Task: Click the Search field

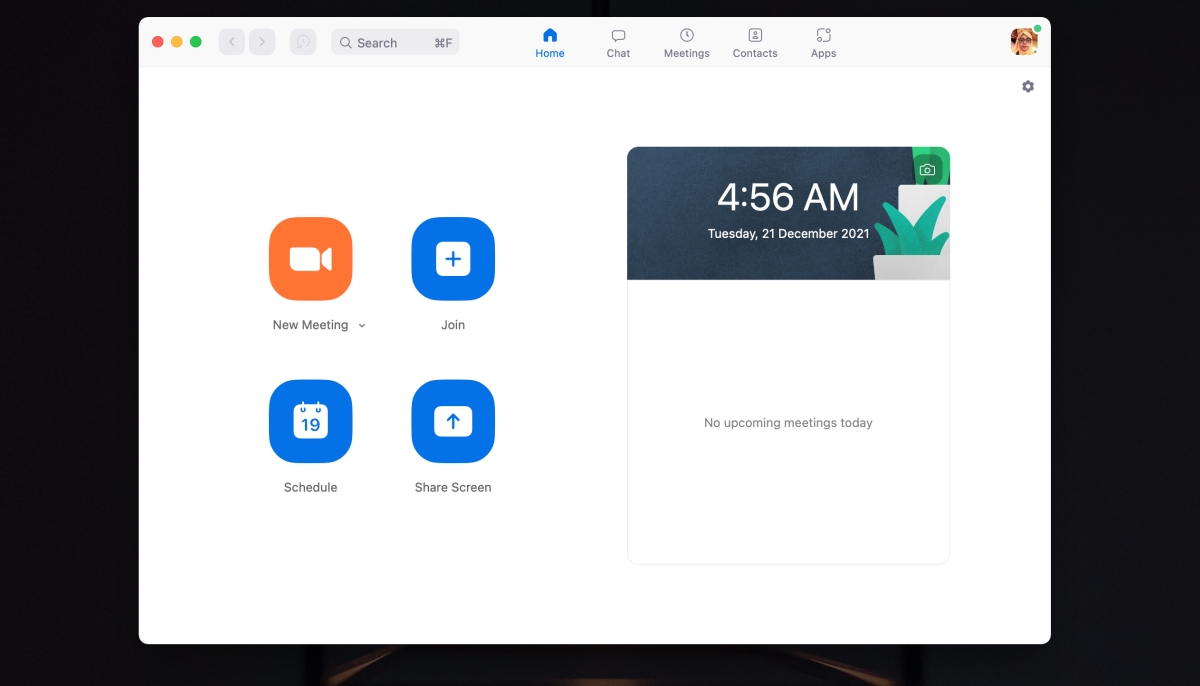Action: (395, 42)
